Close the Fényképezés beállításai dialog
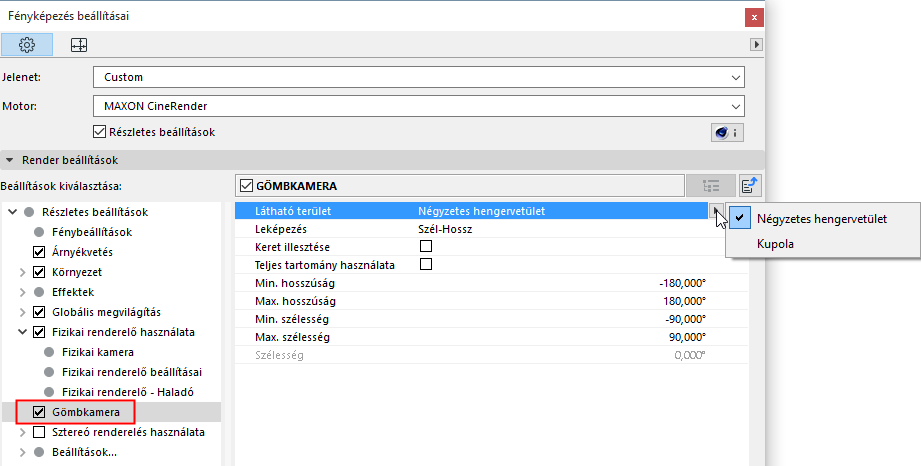921x466 pixels. (754, 18)
